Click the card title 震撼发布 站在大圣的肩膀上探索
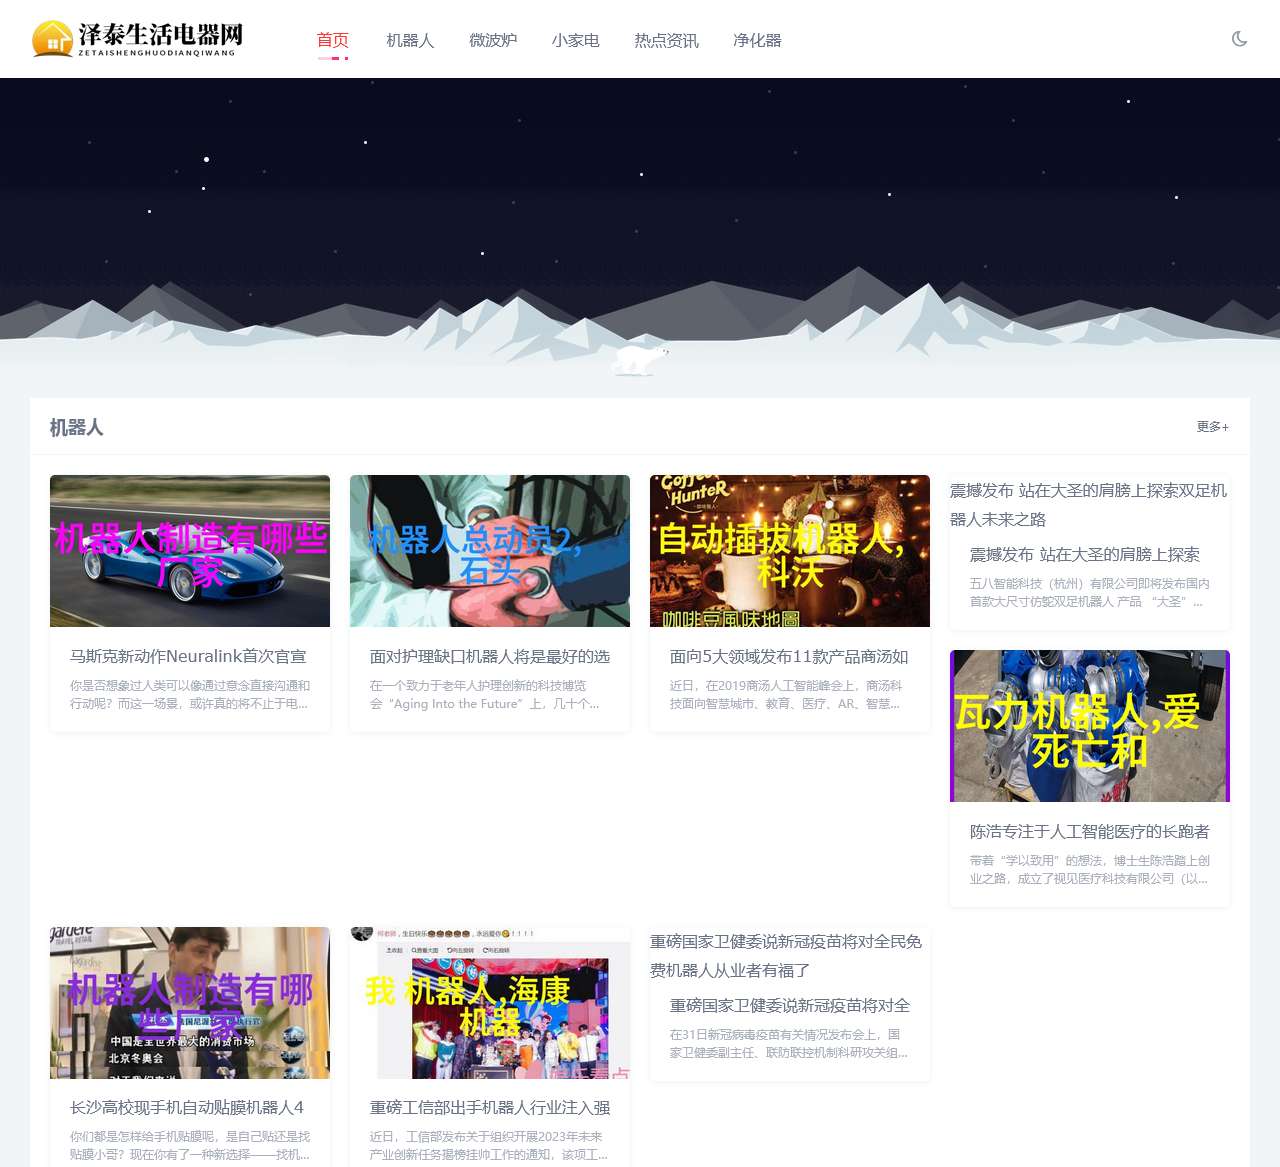 pos(1085,555)
